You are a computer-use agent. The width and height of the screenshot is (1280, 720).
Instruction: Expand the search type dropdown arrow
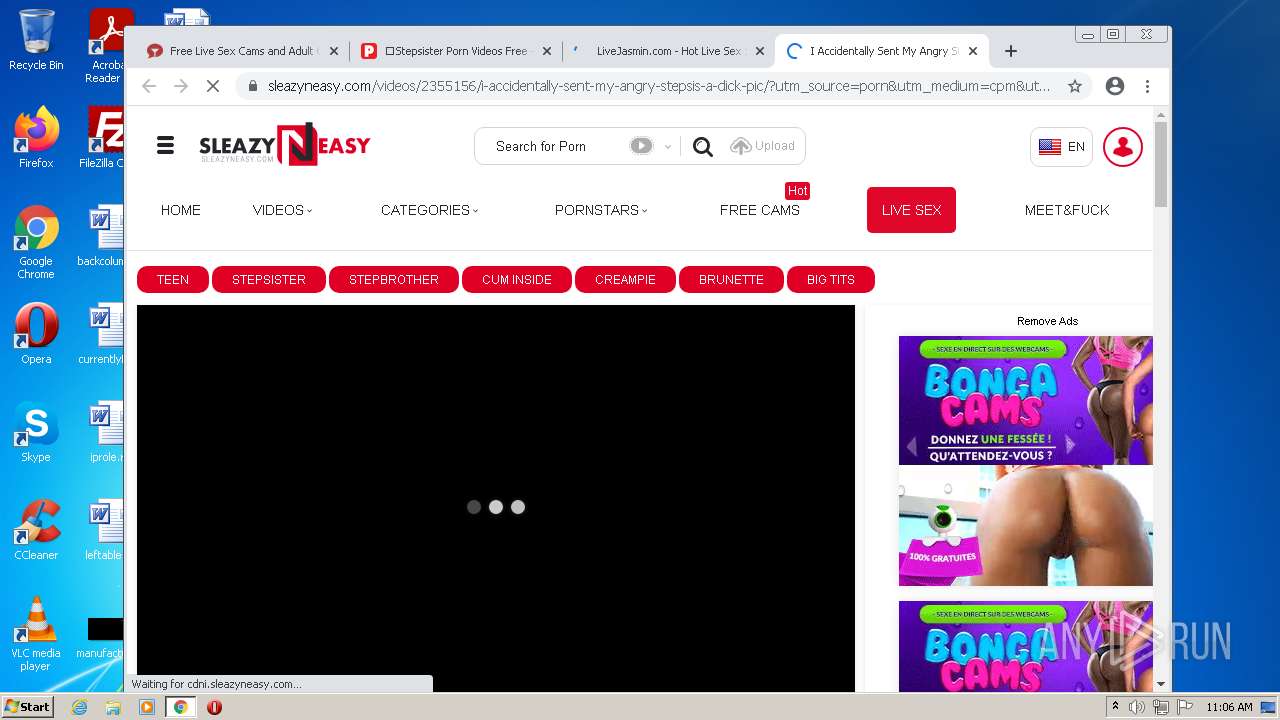point(668,147)
